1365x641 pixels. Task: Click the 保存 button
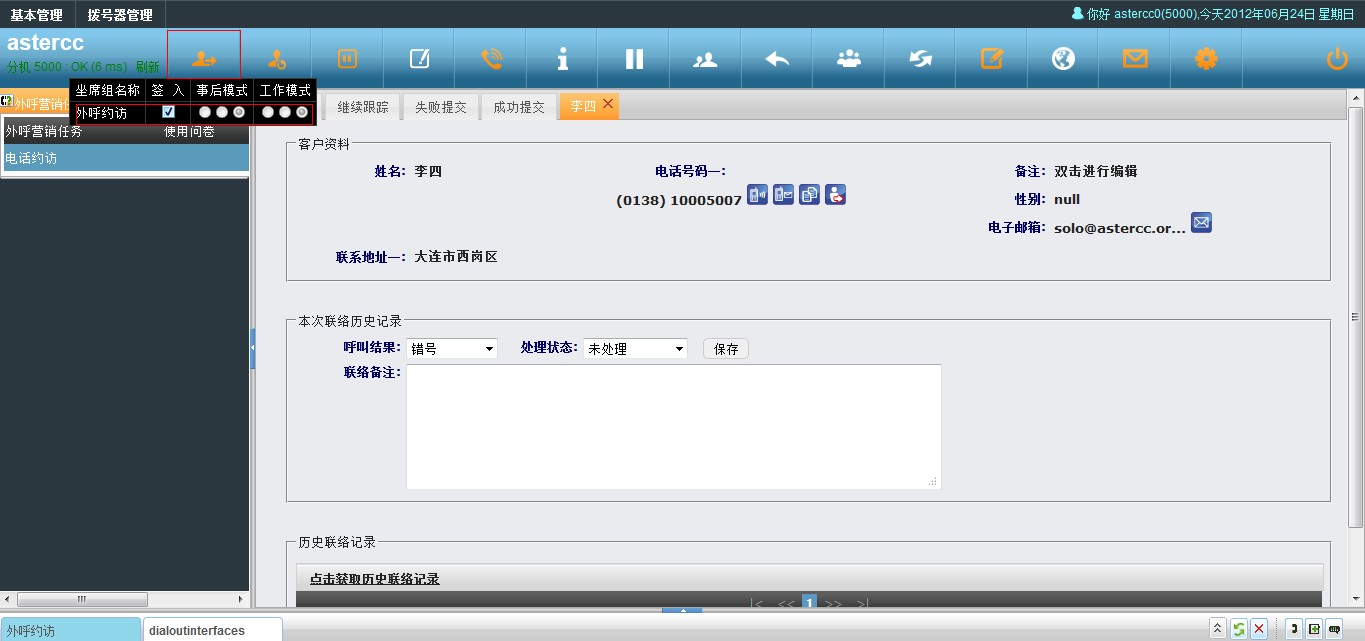(x=726, y=349)
